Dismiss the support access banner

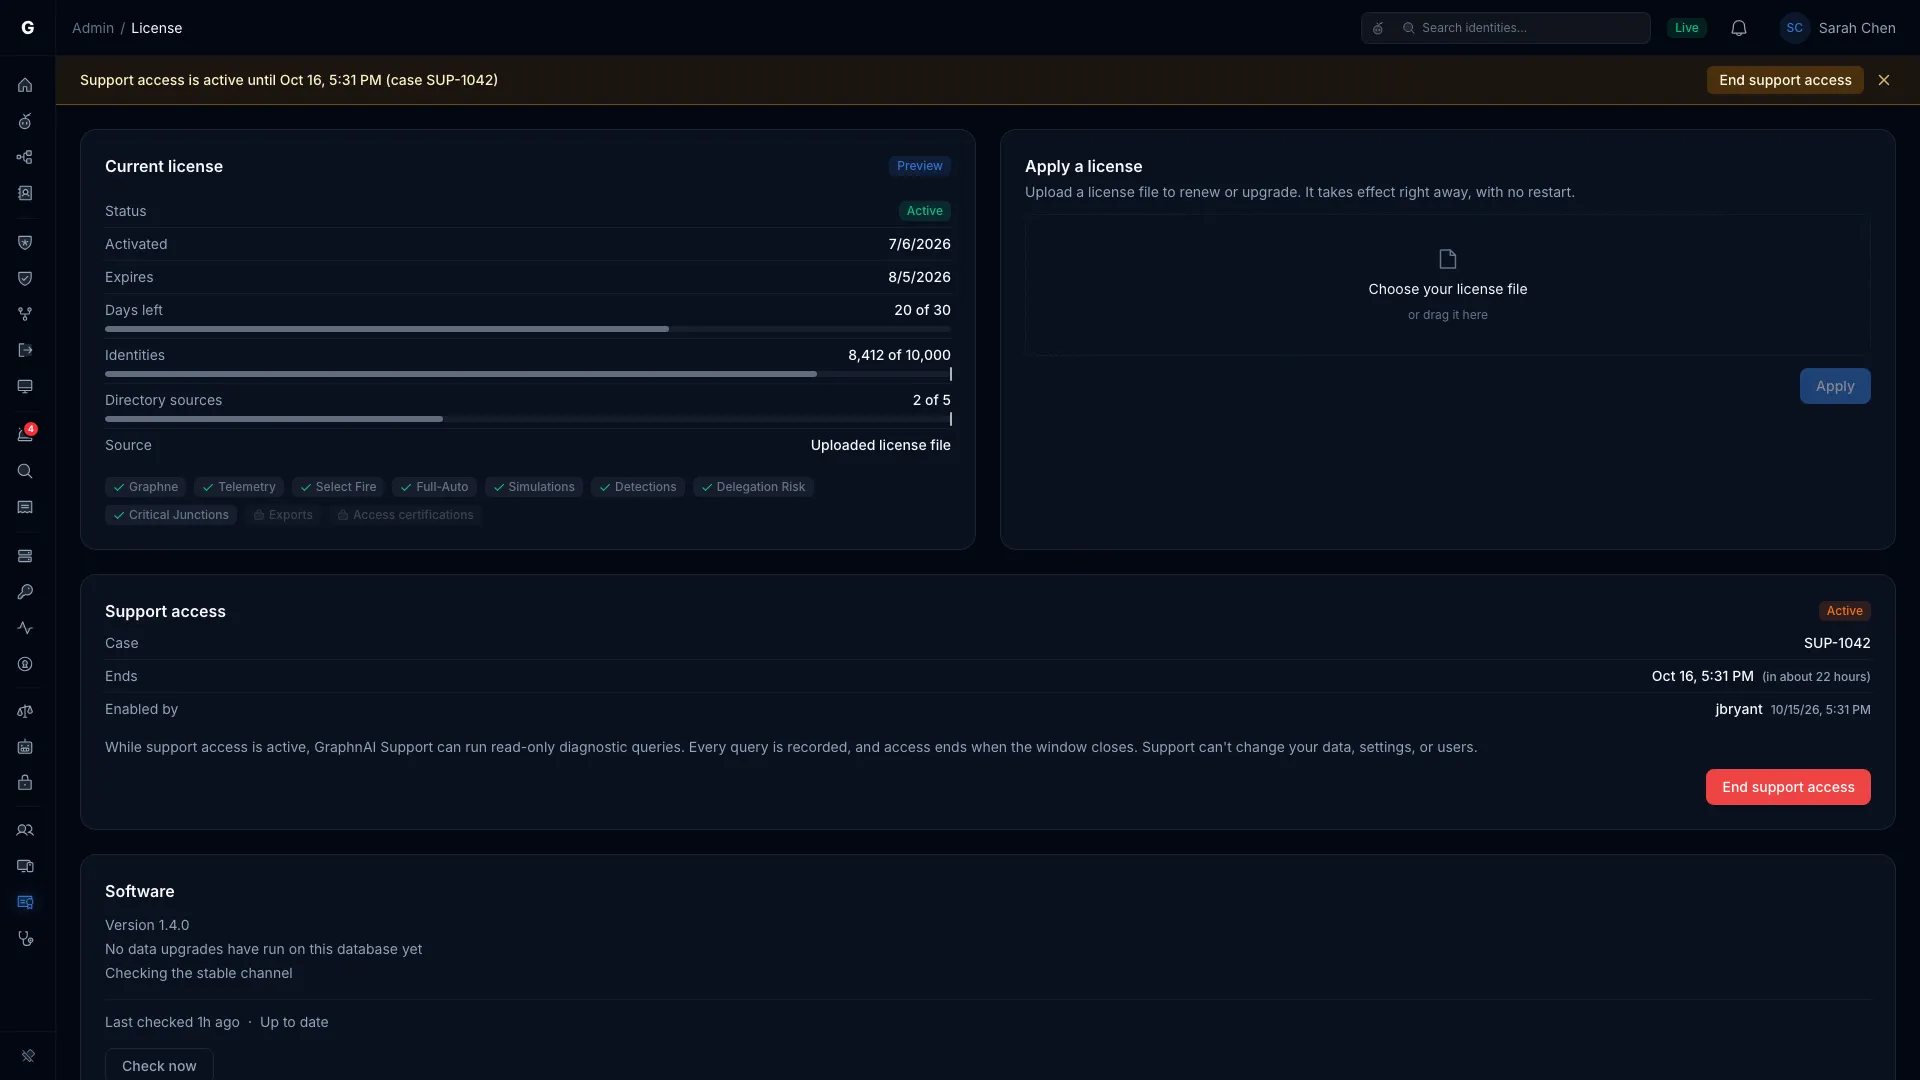tap(1884, 80)
